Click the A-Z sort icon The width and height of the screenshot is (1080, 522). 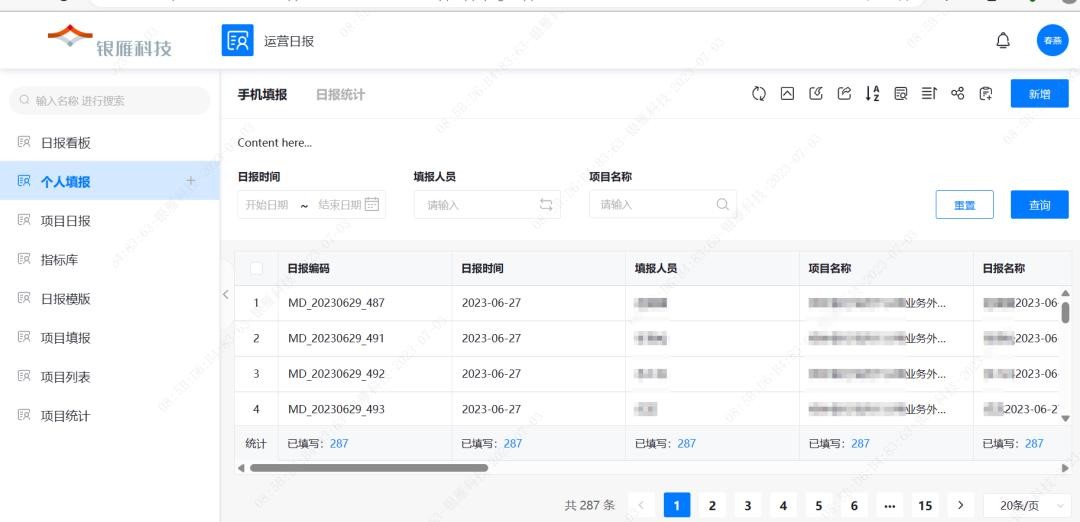point(872,94)
